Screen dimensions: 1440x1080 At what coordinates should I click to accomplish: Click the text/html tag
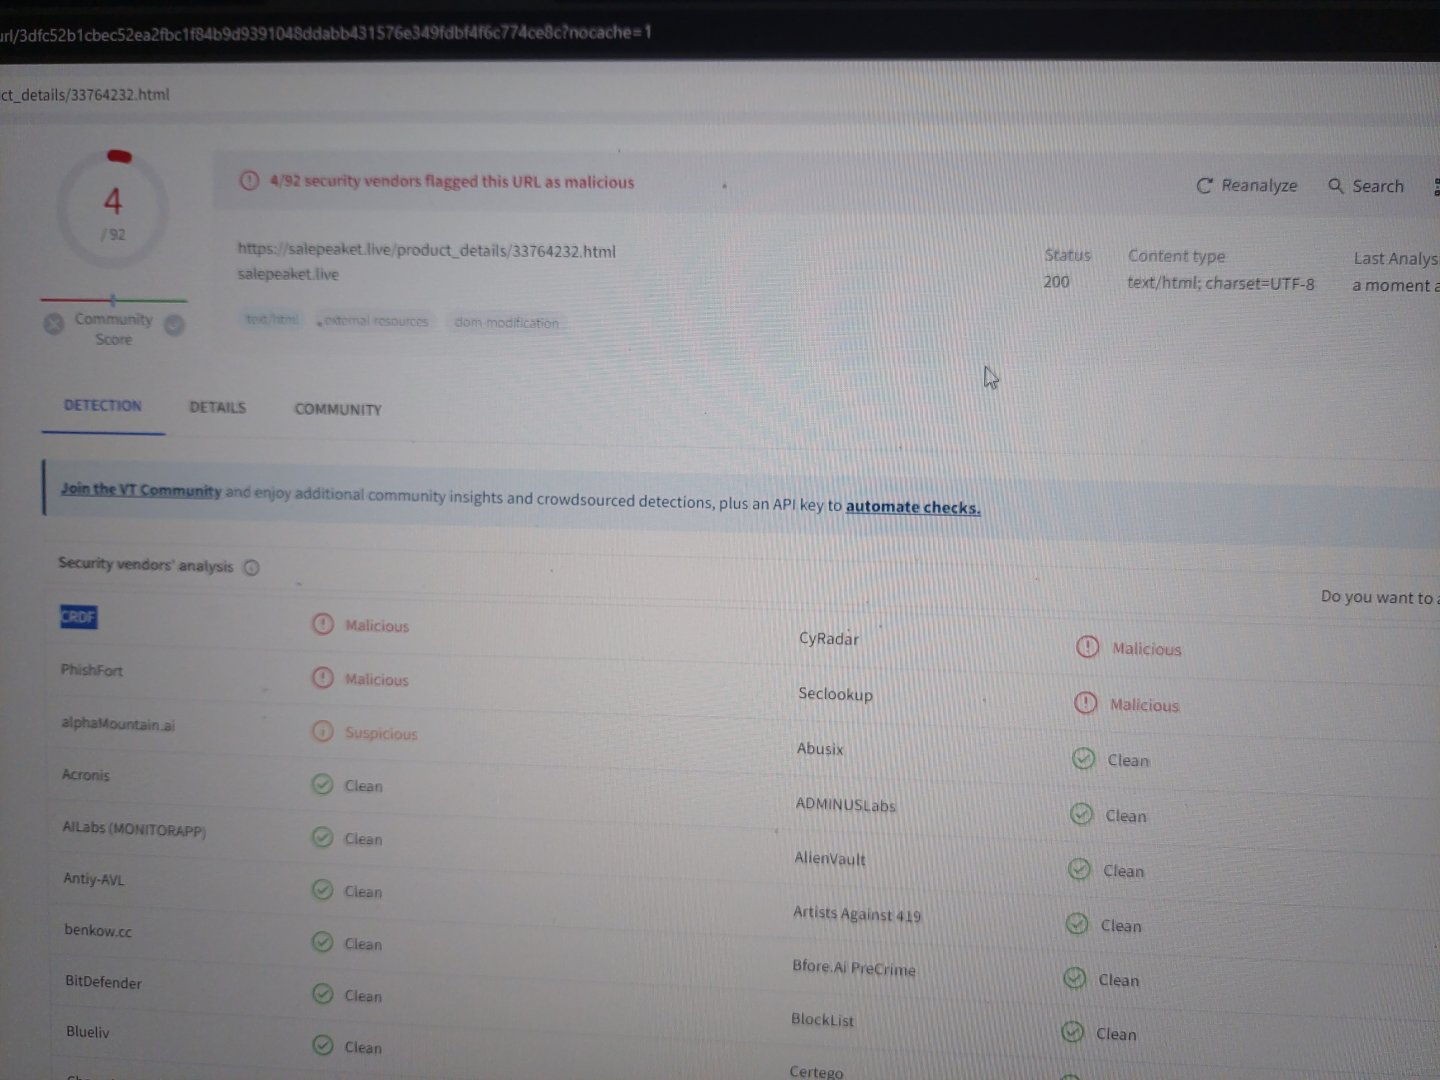[272, 319]
